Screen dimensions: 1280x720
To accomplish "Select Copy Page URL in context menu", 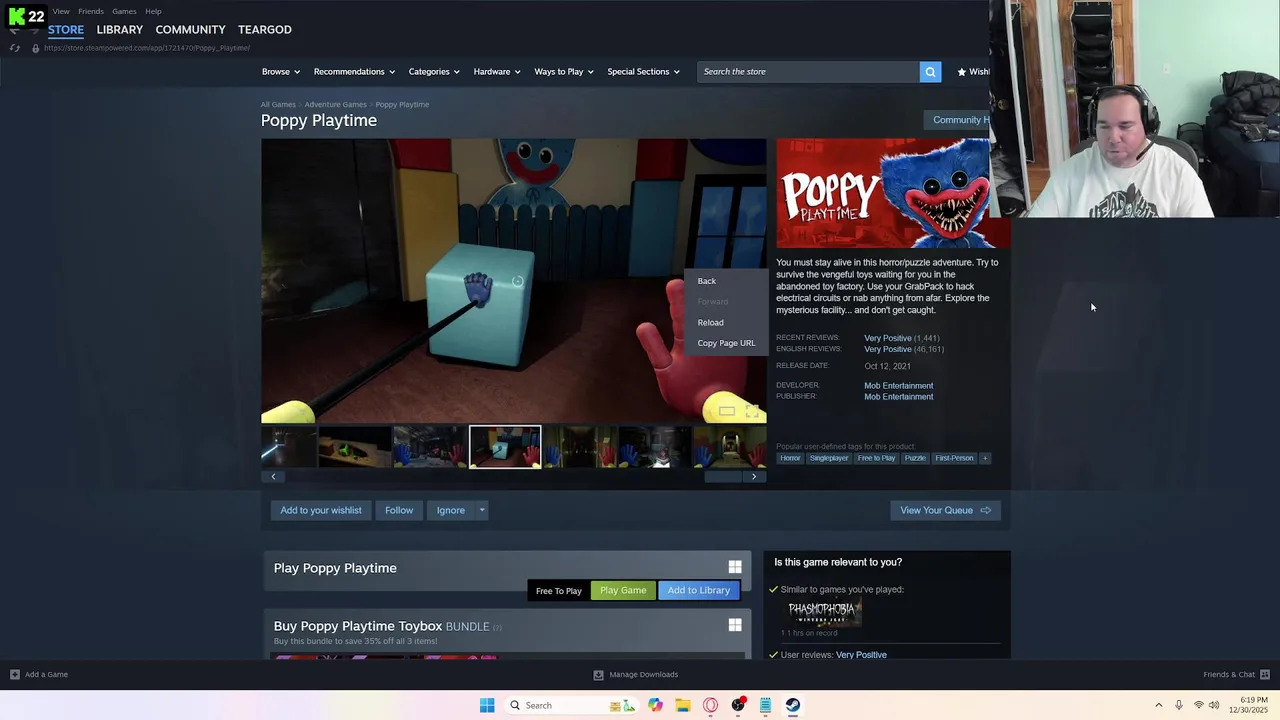I will point(727,343).
